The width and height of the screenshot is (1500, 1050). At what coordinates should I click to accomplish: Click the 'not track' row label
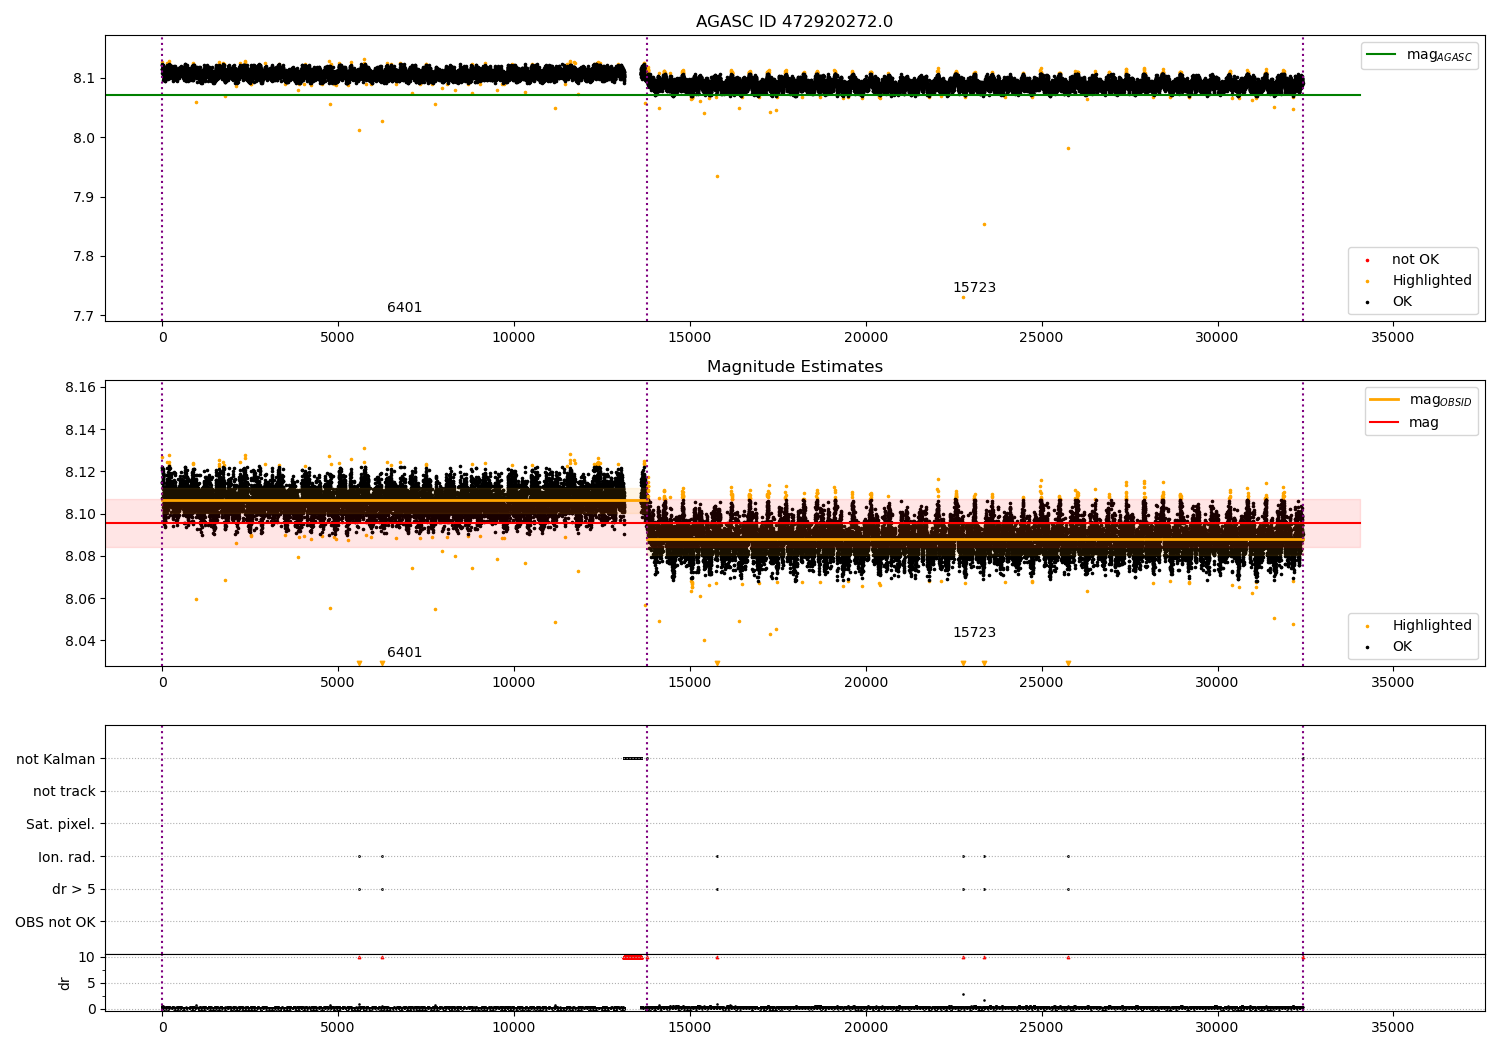click(64, 792)
